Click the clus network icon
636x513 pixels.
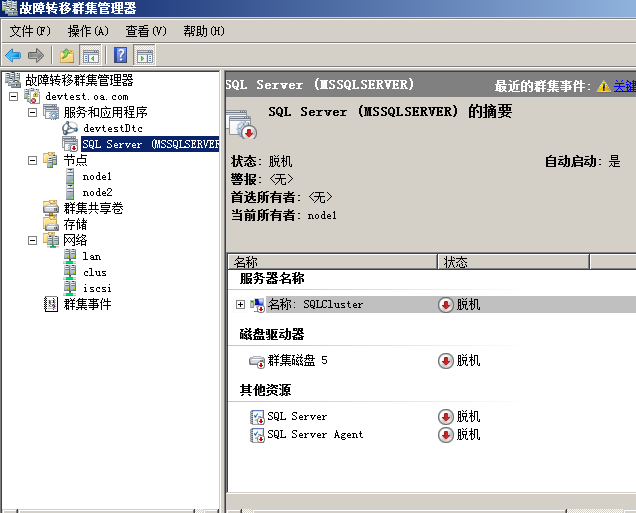point(70,272)
